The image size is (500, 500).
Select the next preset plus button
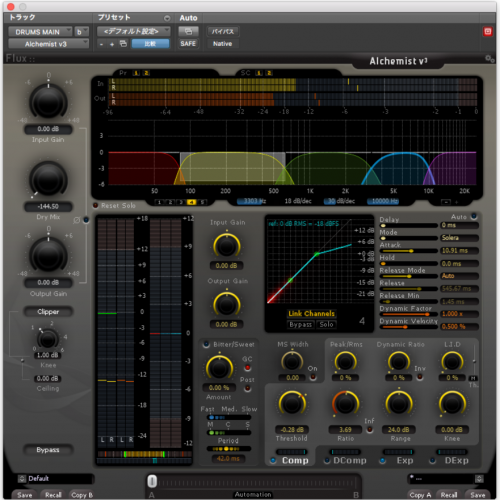(x=112, y=44)
